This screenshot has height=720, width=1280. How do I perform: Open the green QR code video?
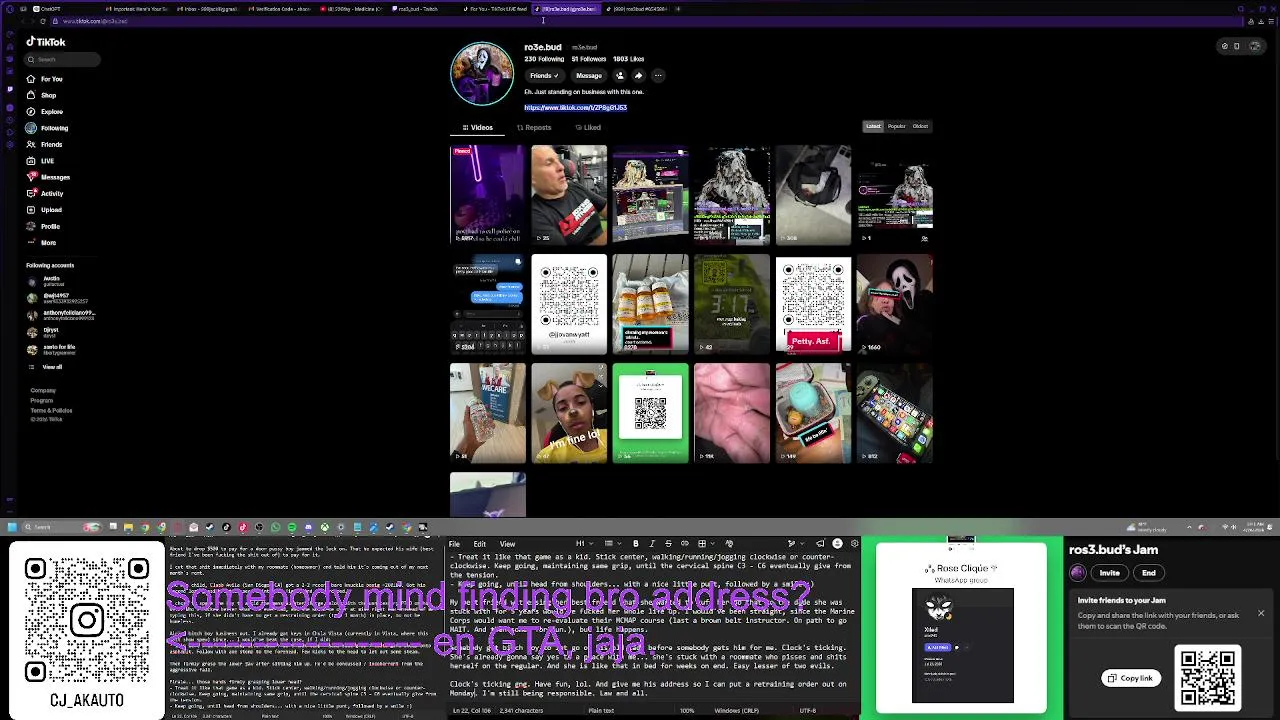(650, 413)
